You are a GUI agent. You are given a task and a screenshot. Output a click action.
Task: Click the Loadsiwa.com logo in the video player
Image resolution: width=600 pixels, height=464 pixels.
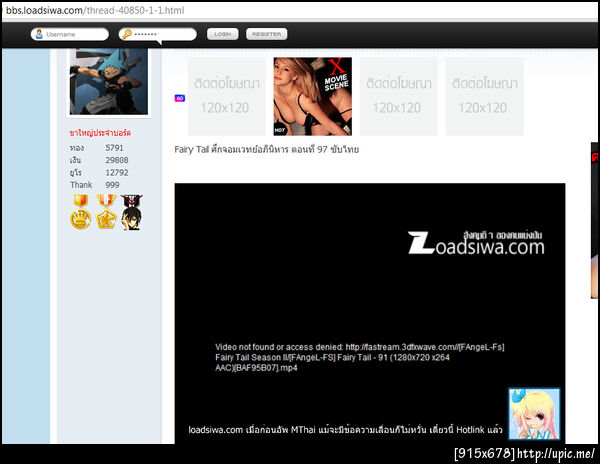tap(476, 243)
